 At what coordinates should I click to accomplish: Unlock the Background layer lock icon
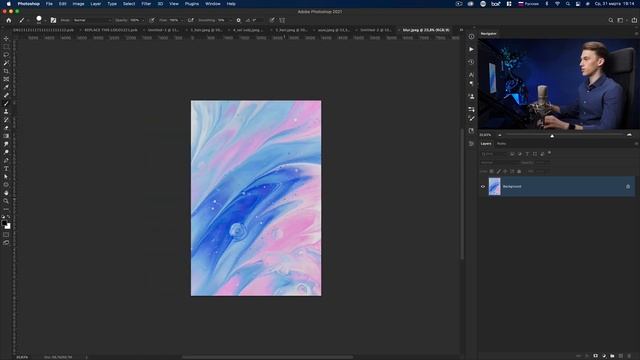628,187
